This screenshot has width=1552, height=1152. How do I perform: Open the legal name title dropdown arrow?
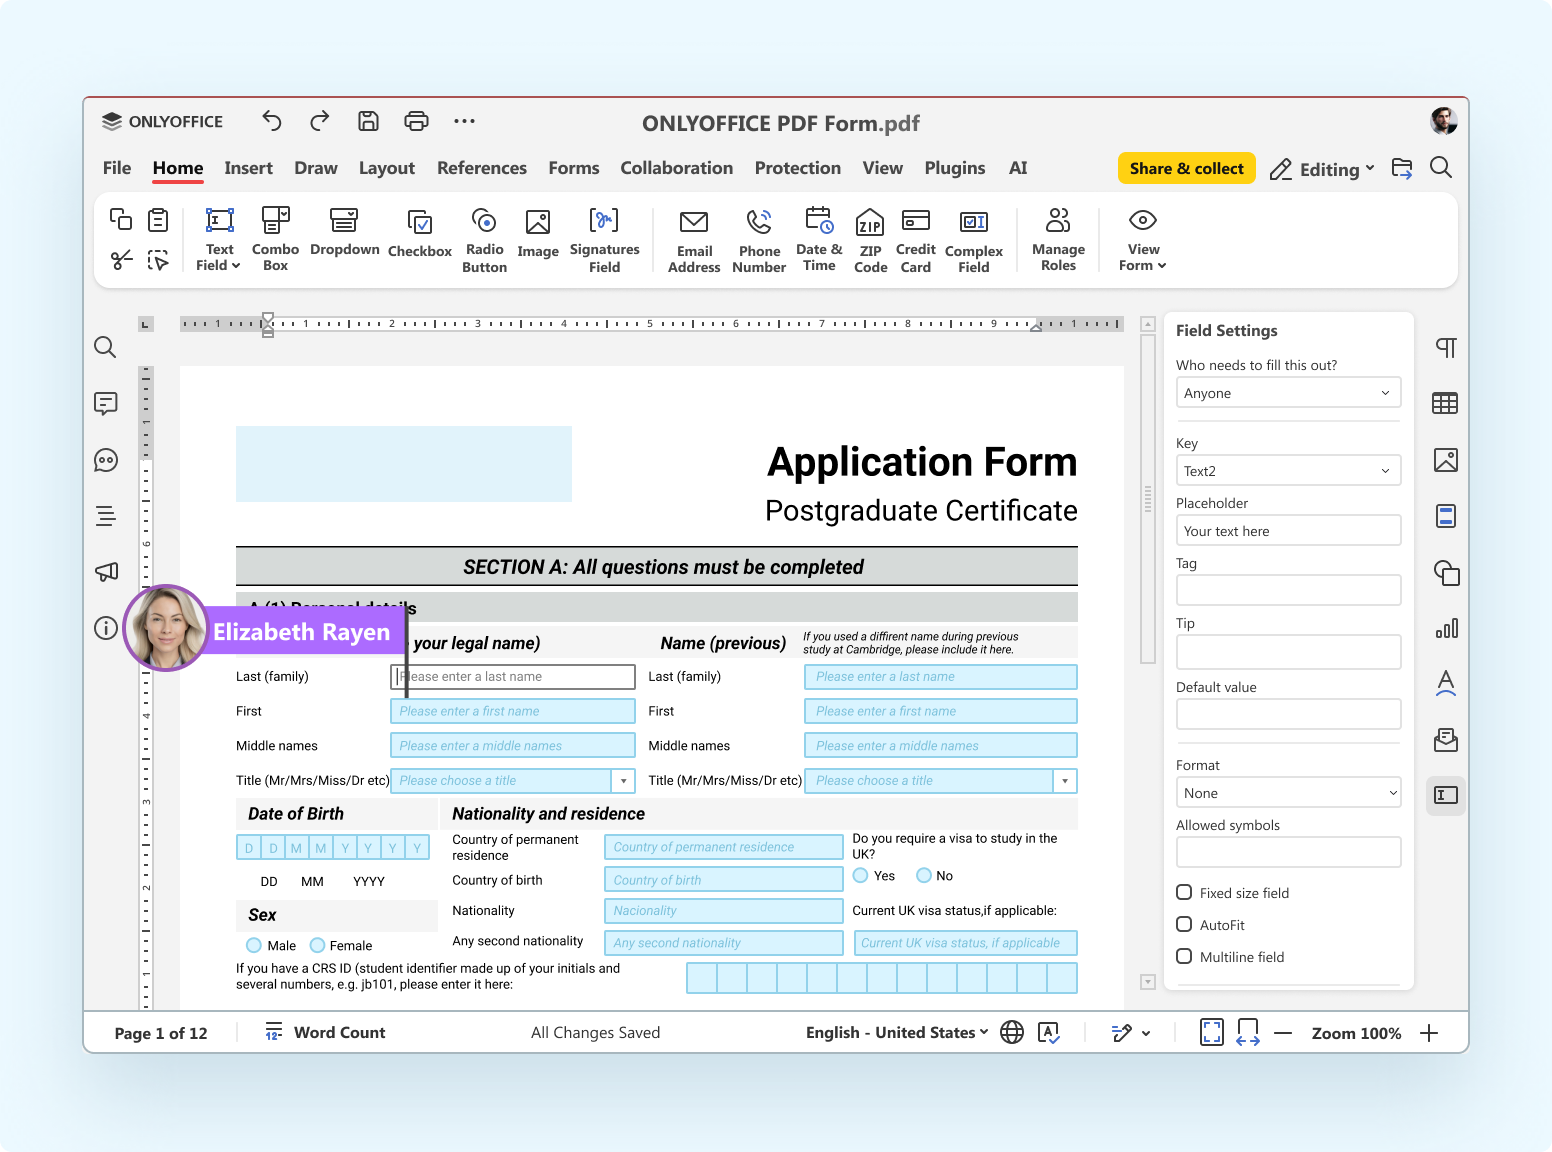tap(624, 781)
